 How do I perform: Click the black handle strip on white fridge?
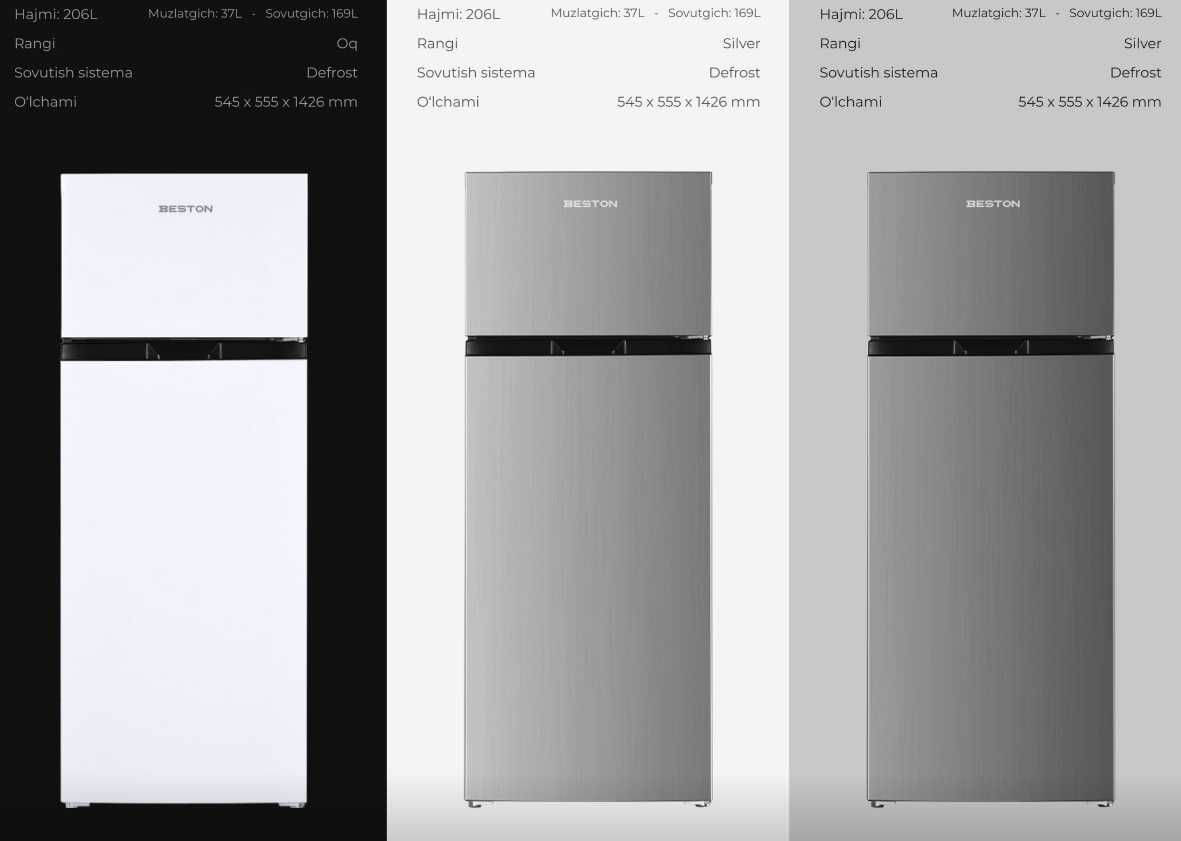point(184,349)
